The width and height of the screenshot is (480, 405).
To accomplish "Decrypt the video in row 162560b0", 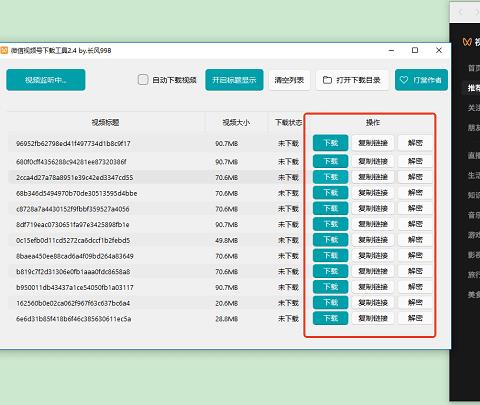I will 415,302.
